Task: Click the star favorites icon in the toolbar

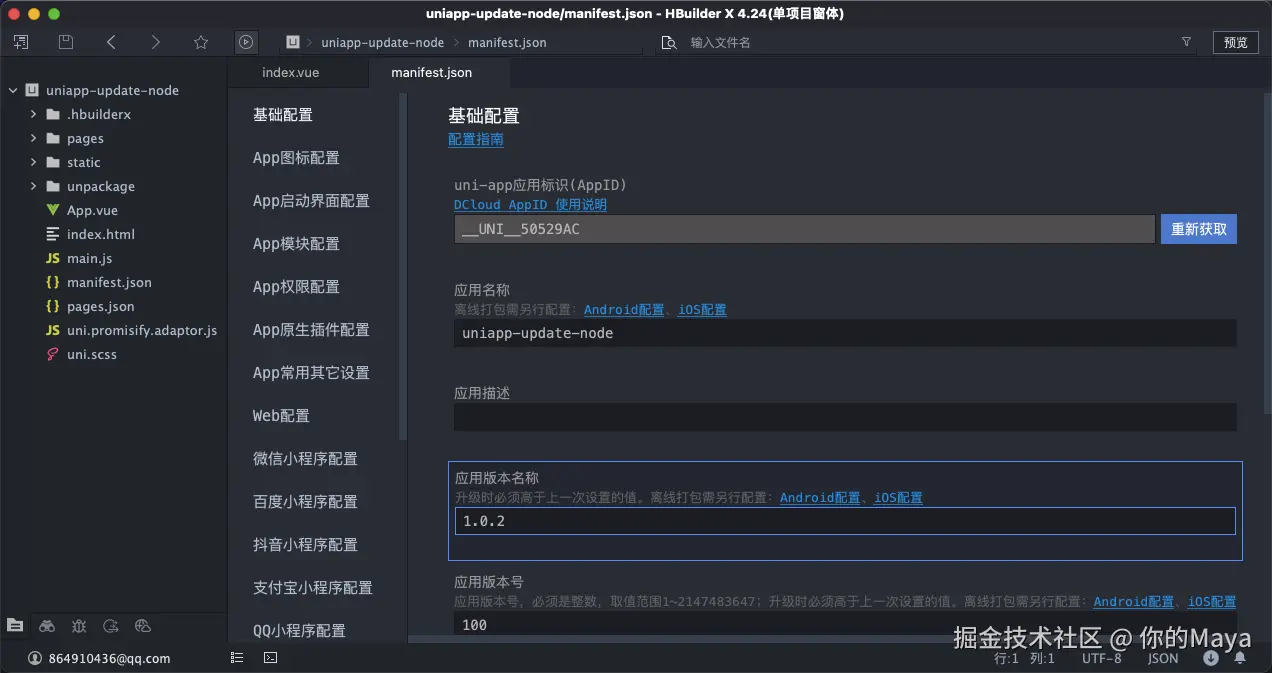Action: click(201, 41)
